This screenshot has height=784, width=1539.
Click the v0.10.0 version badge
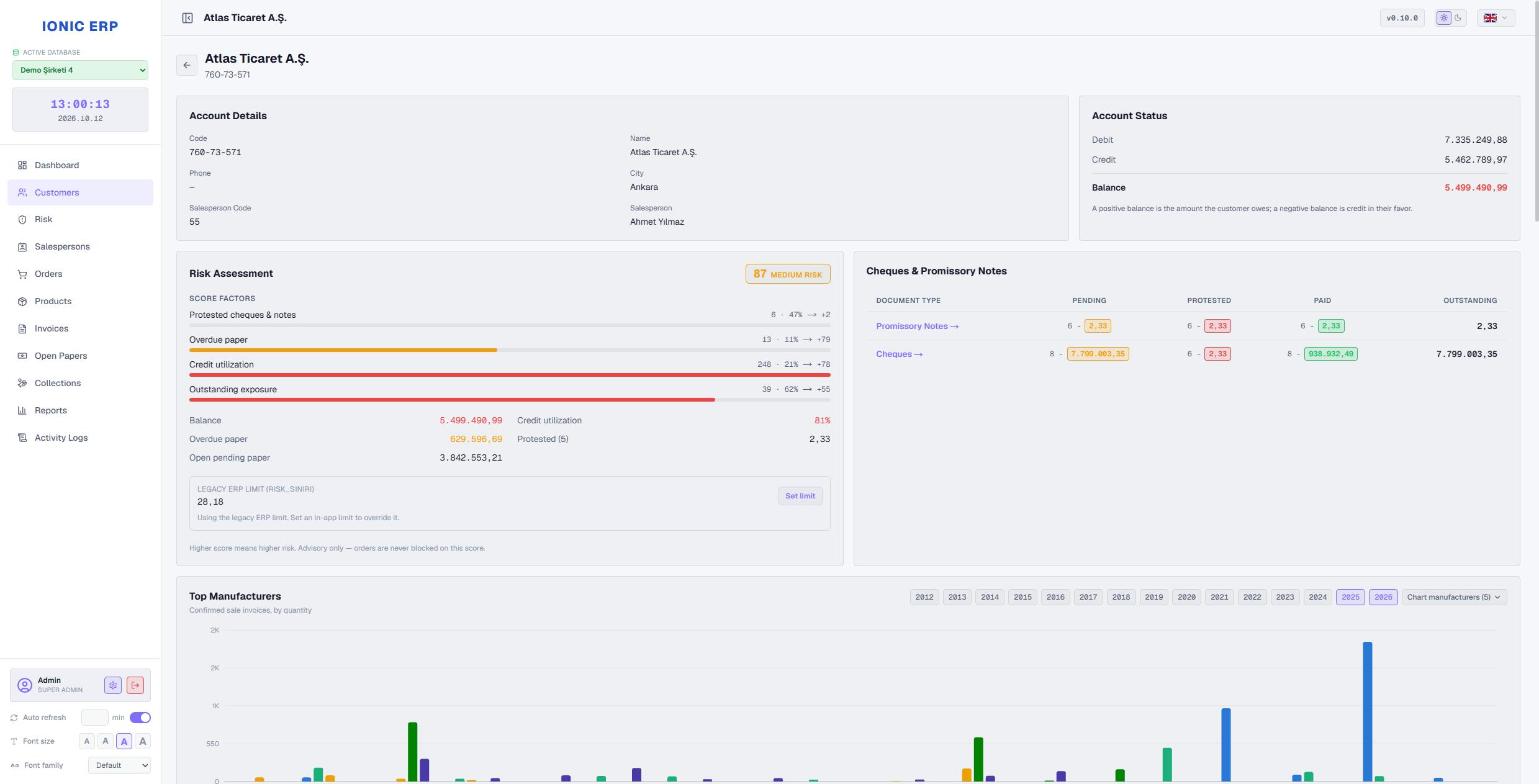coord(1402,18)
